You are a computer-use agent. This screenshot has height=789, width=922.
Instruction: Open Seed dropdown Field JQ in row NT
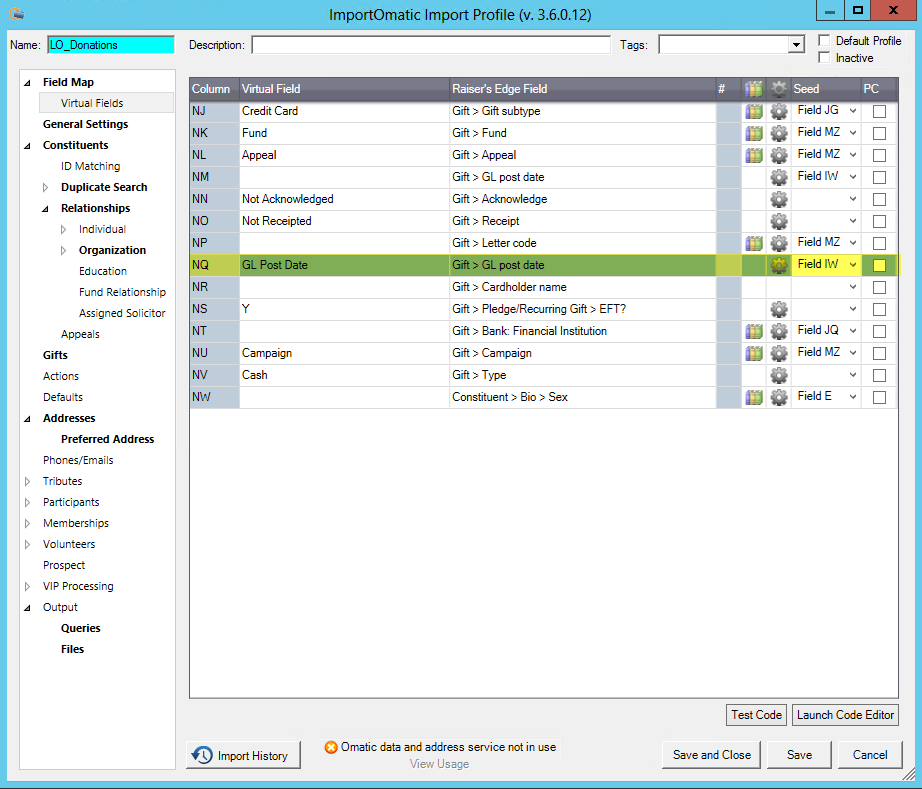[x=853, y=330]
